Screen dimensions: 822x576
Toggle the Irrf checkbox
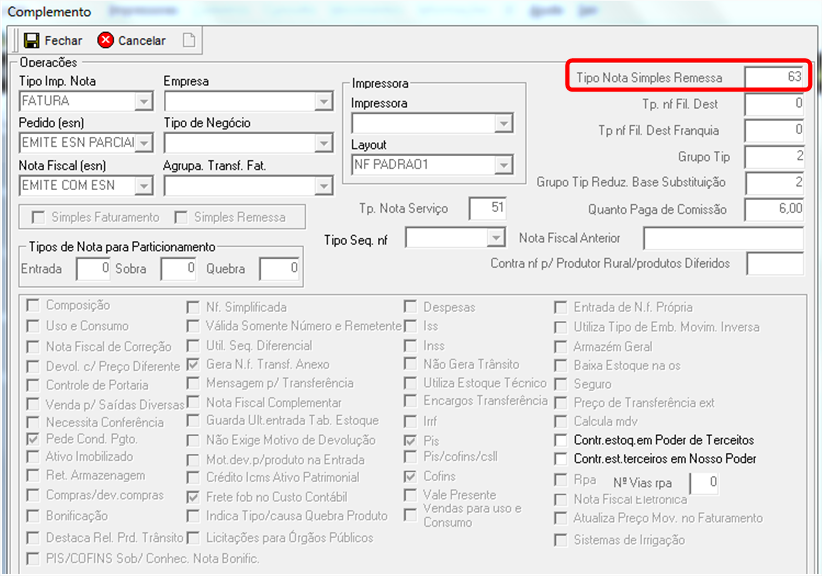pos(410,421)
